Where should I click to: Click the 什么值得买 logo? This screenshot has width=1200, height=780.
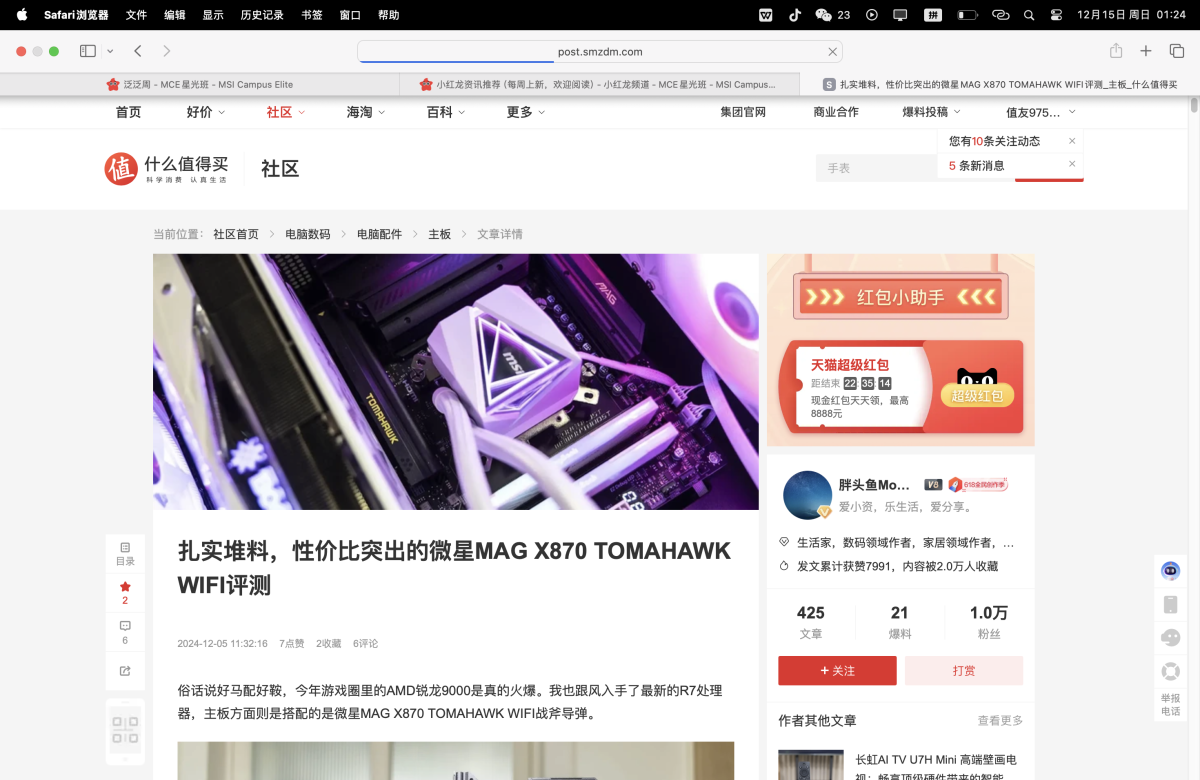tap(168, 168)
